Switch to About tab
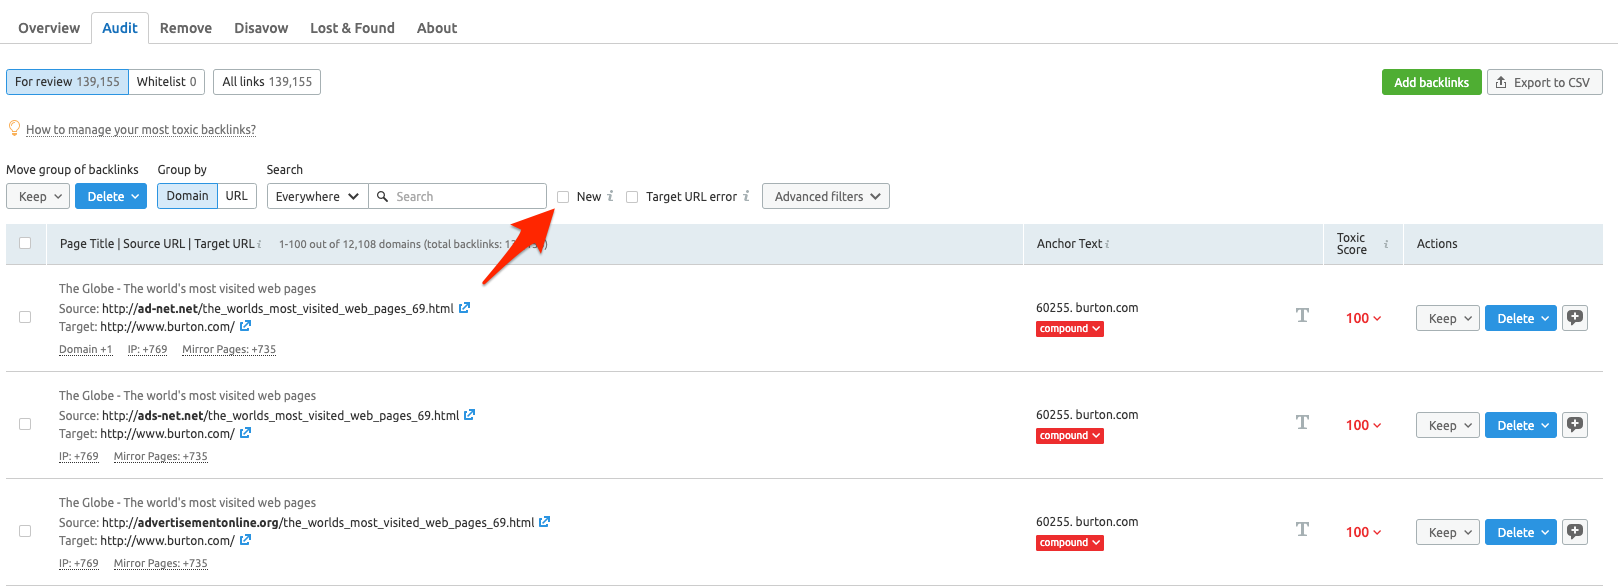The width and height of the screenshot is (1618, 588). pos(437,28)
